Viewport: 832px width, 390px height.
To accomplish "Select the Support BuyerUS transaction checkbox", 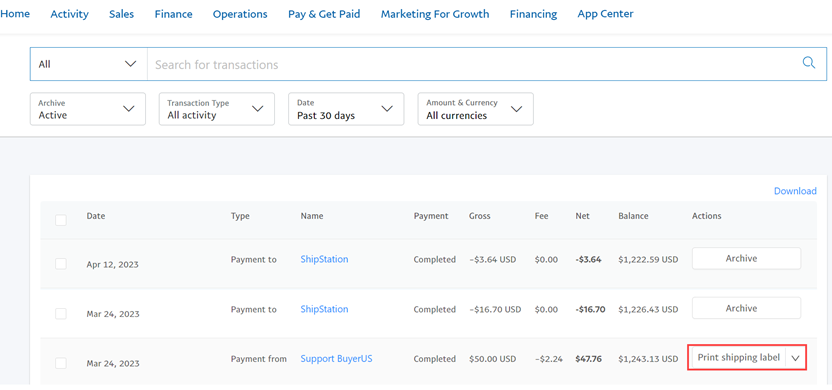I will [61, 363].
